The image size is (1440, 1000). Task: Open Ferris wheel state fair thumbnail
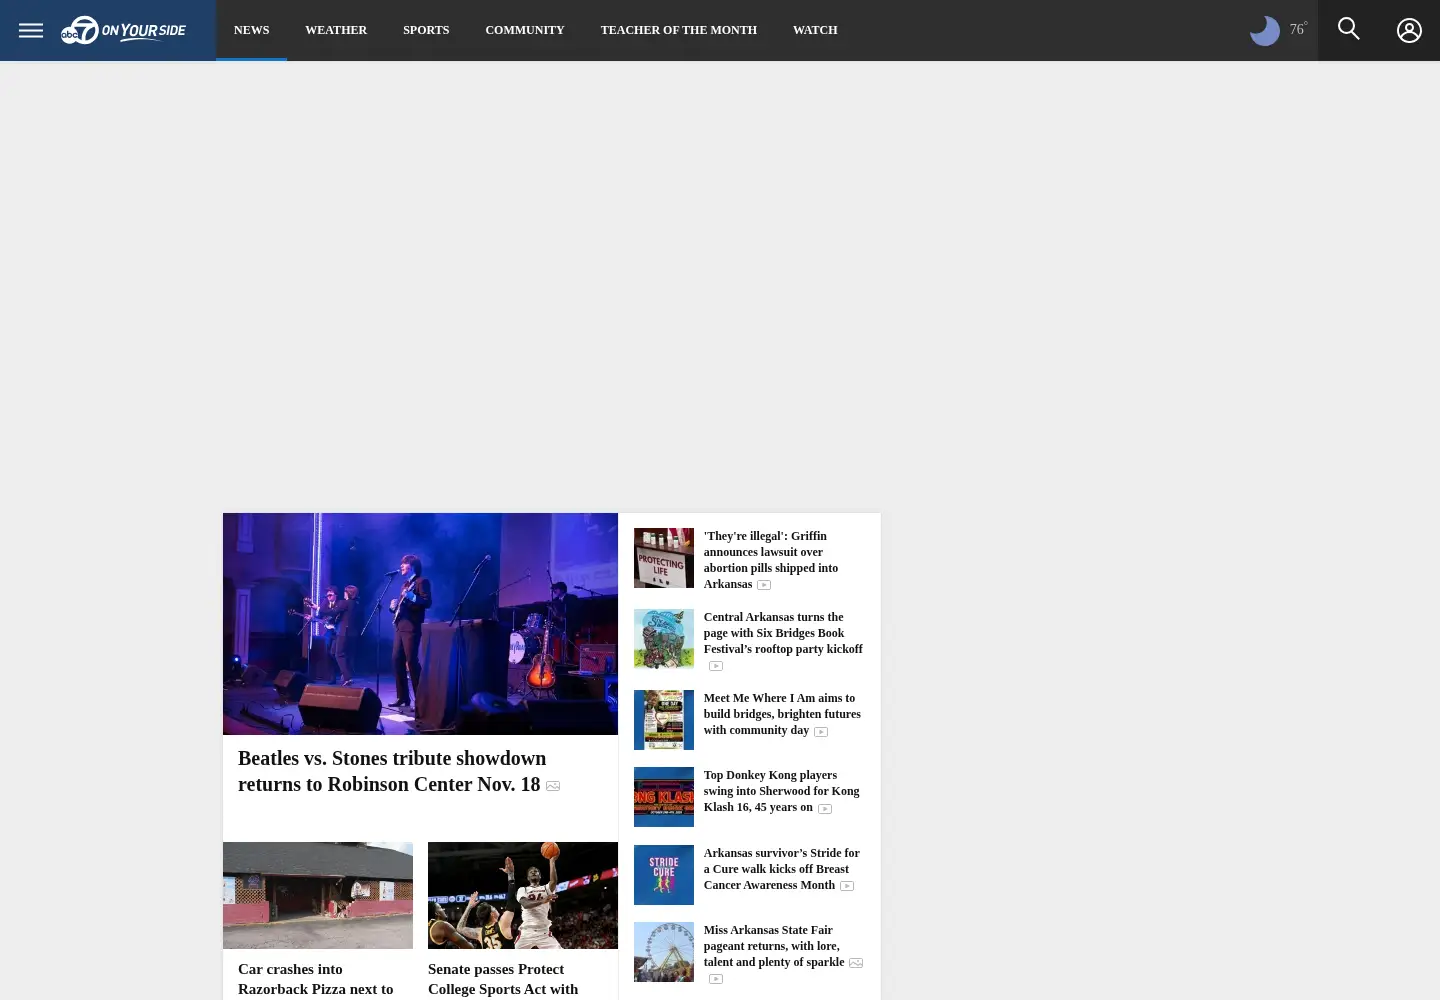[664, 952]
